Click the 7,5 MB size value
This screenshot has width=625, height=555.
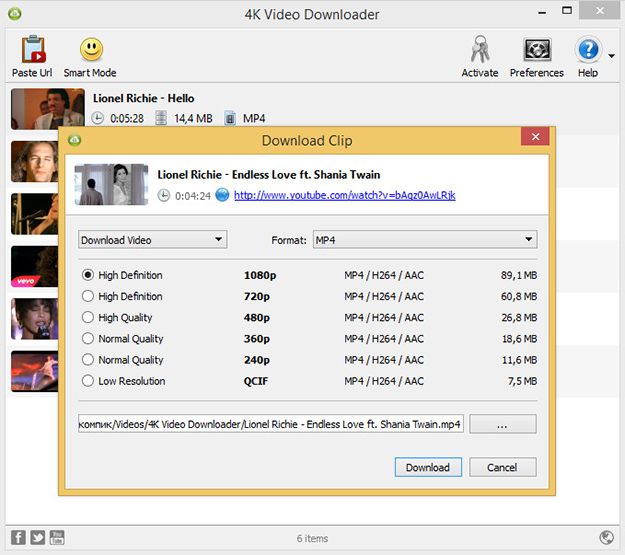click(523, 381)
